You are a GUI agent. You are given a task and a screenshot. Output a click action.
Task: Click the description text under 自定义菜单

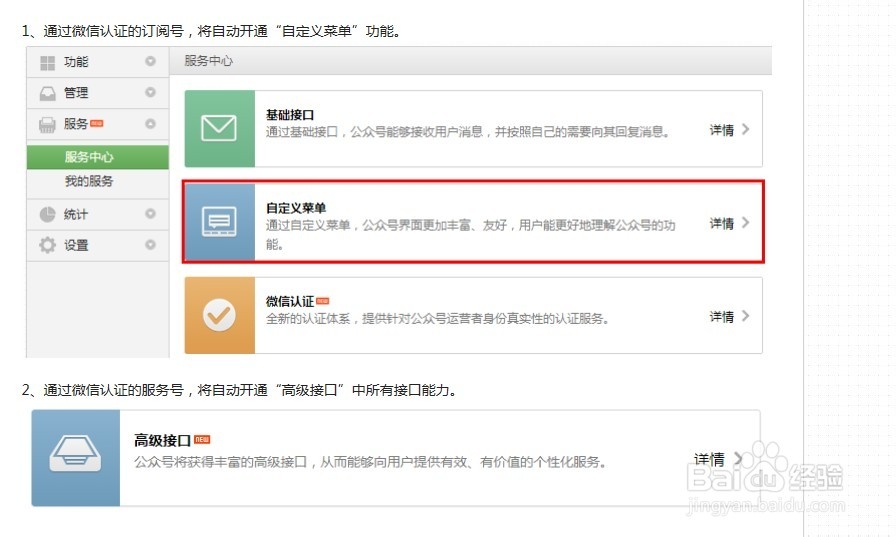pyautogui.click(x=470, y=234)
